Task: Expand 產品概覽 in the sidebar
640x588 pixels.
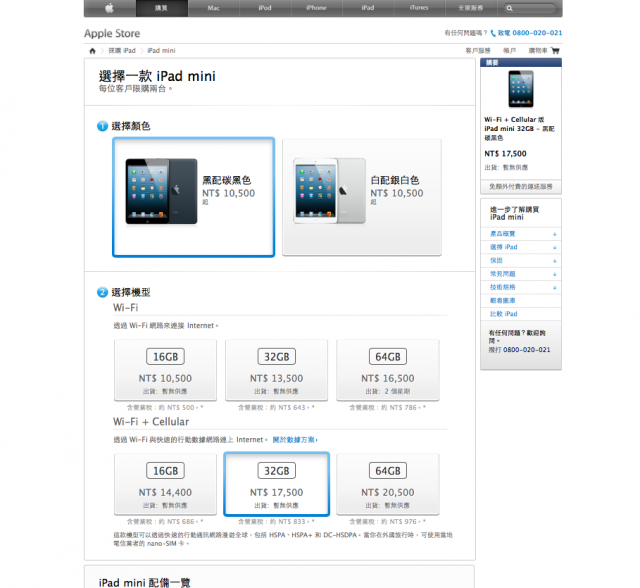Action: click(x=523, y=234)
